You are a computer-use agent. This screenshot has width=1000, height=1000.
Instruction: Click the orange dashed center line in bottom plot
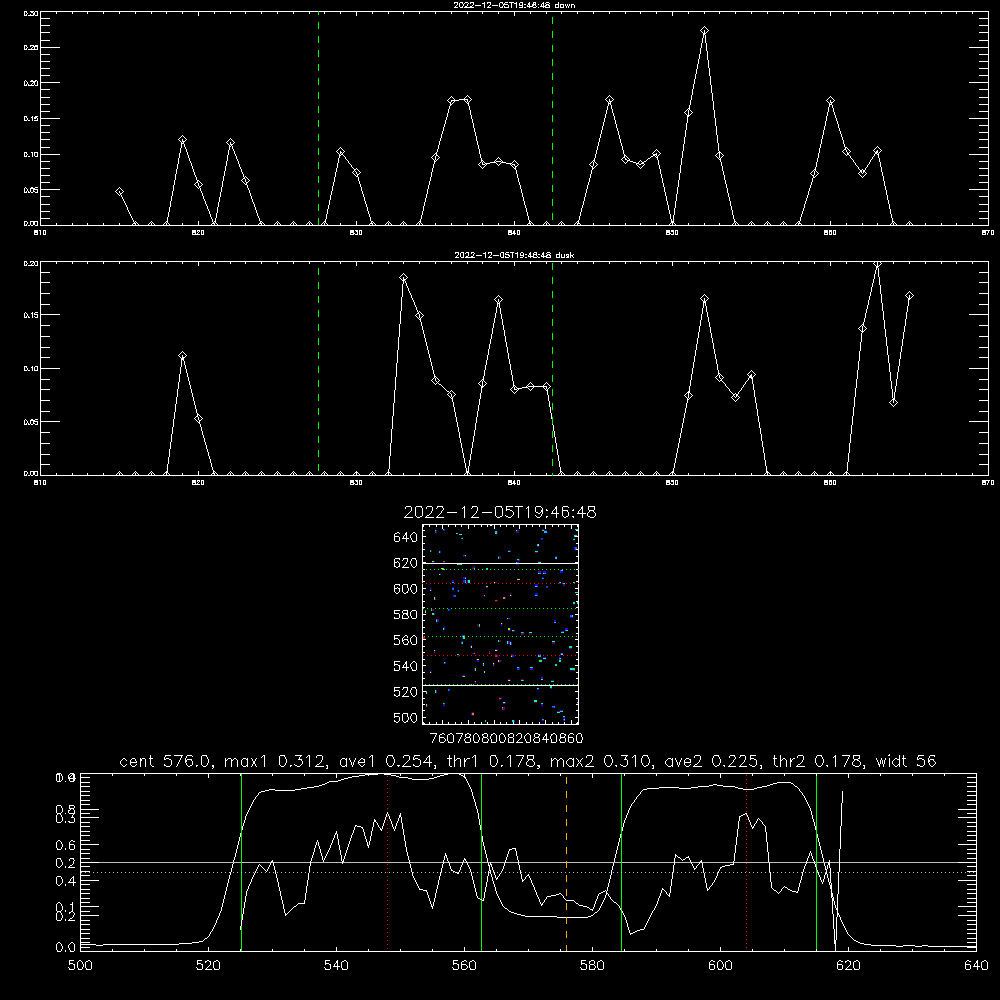(566, 862)
